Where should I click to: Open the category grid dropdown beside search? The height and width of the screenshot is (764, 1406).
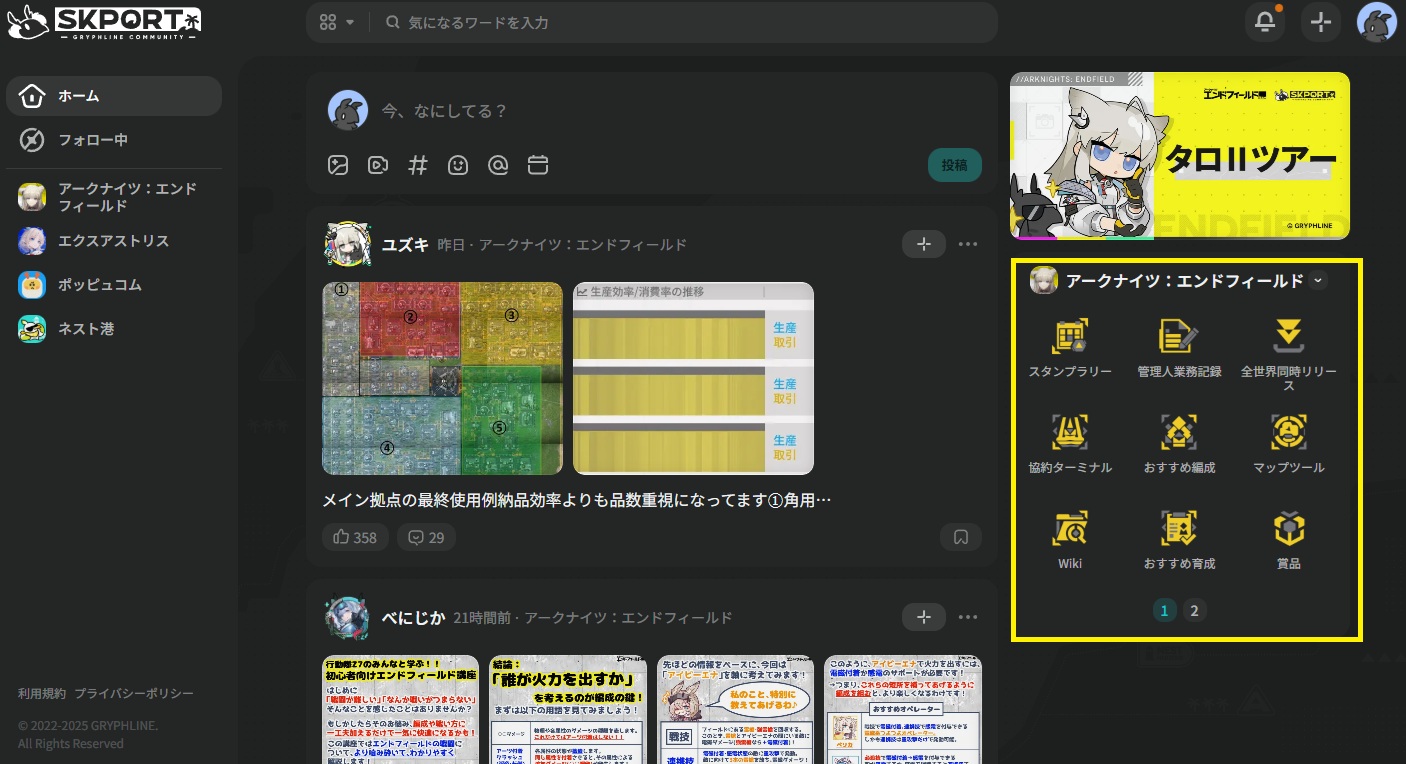pyautogui.click(x=337, y=23)
